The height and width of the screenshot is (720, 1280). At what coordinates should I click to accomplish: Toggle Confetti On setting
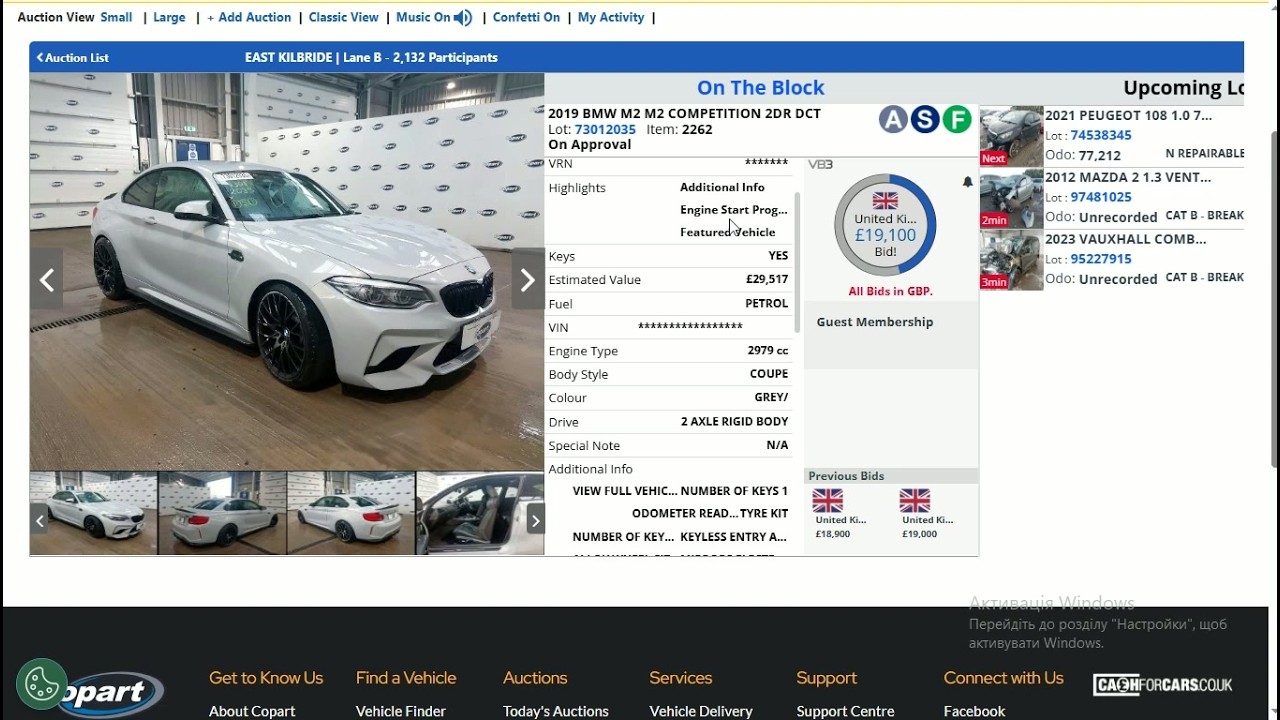pos(526,17)
